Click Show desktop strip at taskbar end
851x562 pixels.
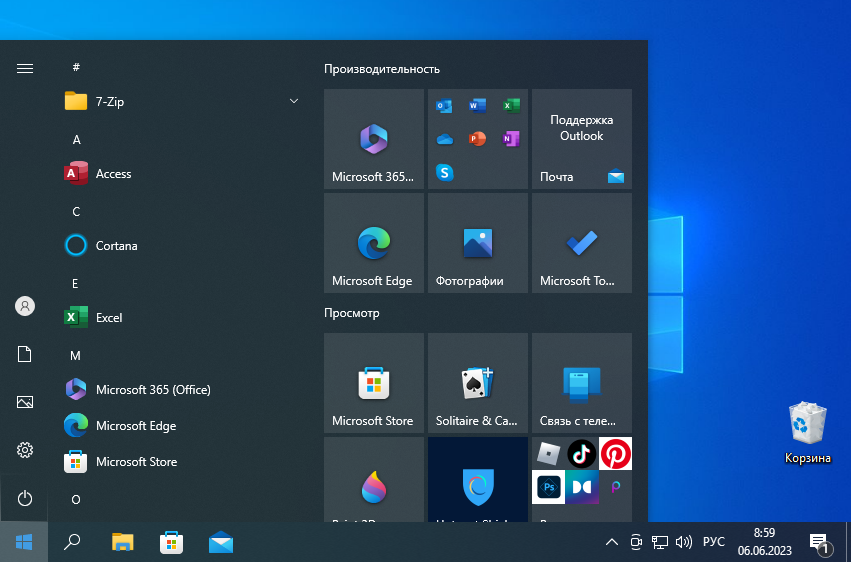coord(848,542)
